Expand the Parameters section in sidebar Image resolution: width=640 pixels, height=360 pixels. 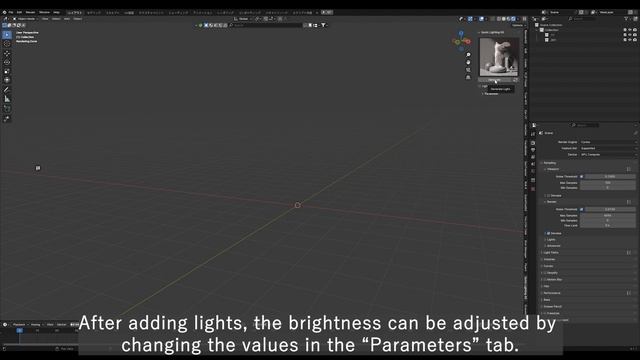(491, 94)
